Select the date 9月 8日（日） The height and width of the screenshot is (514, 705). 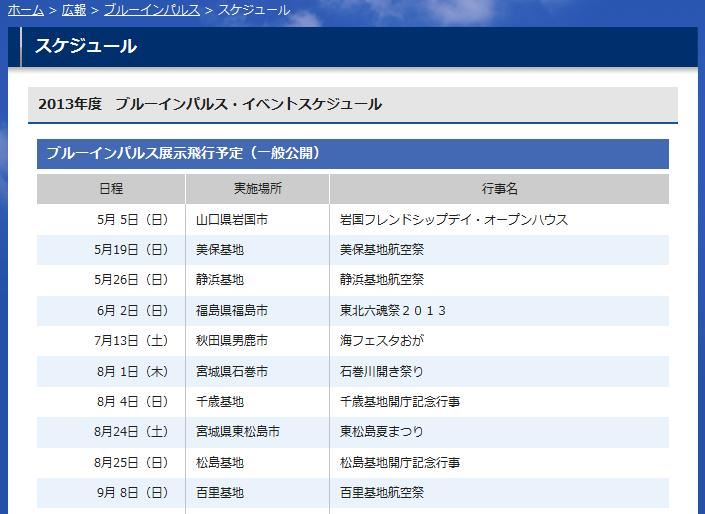click(x=134, y=492)
